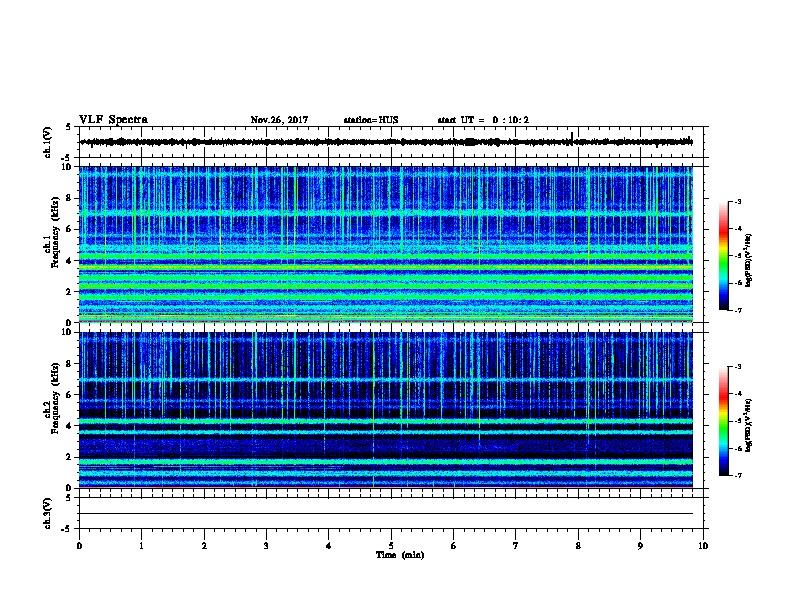This screenshot has width=792, height=612.
Task: Click the time axis tick label "5"
Action: tap(391, 546)
